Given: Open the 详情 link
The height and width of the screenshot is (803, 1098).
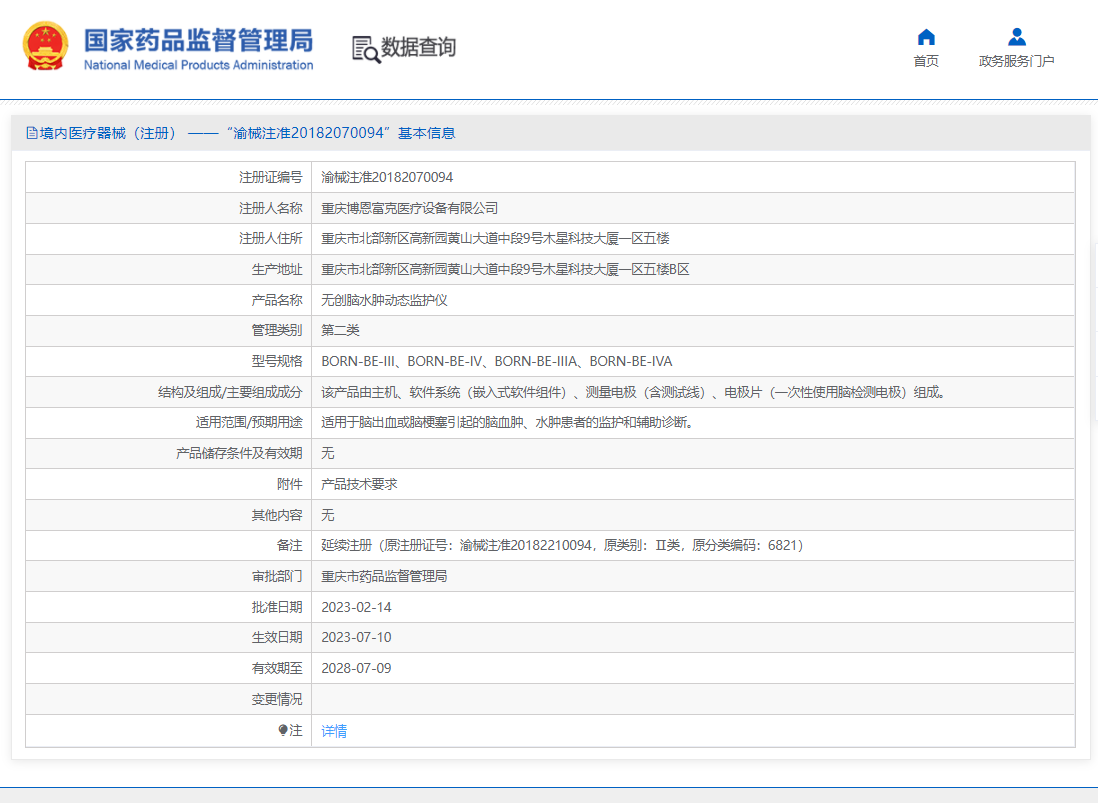Looking at the screenshot, I should coord(334,731).
